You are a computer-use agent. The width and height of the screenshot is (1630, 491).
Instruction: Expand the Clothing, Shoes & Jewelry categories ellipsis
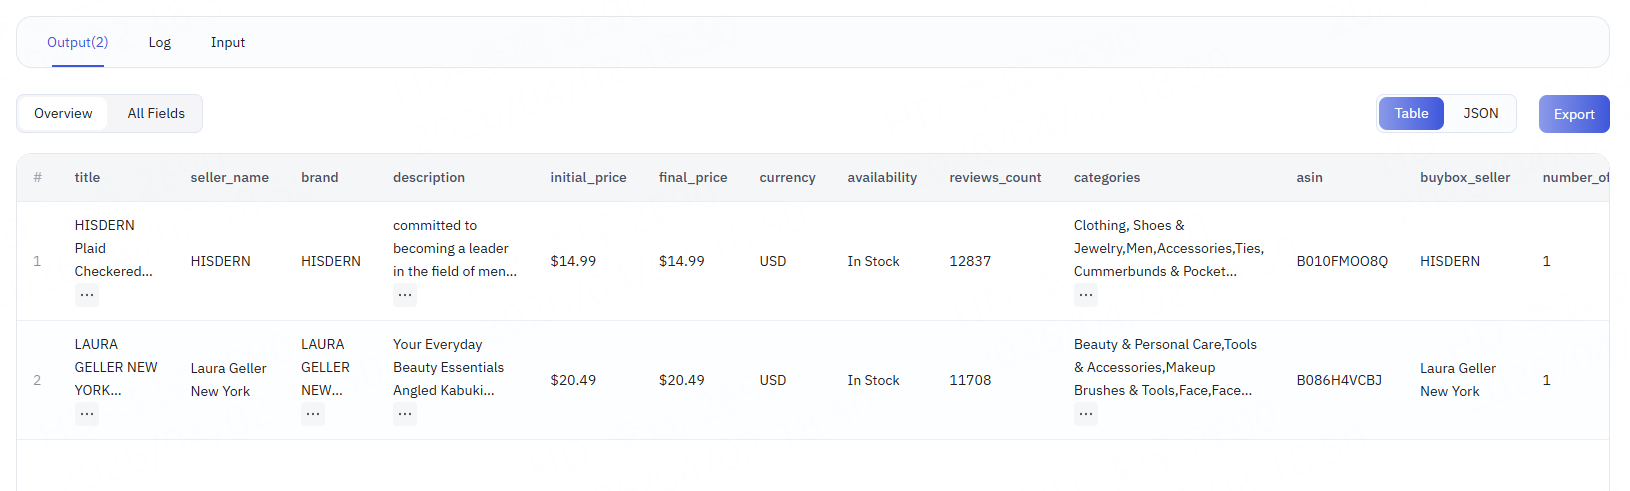coord(1086,294)
